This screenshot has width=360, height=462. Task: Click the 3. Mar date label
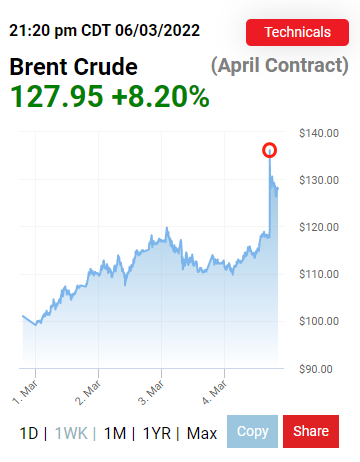point(151,393)
